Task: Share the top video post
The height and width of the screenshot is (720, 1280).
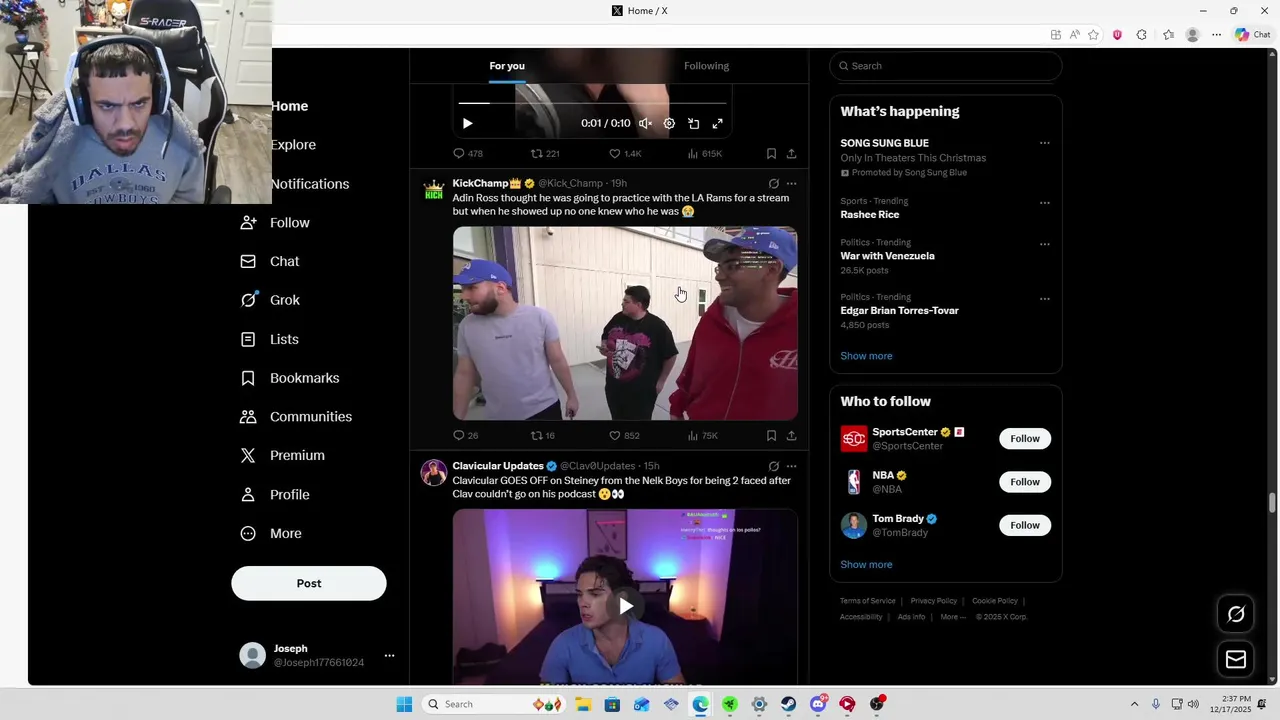Action: (791, 153)
